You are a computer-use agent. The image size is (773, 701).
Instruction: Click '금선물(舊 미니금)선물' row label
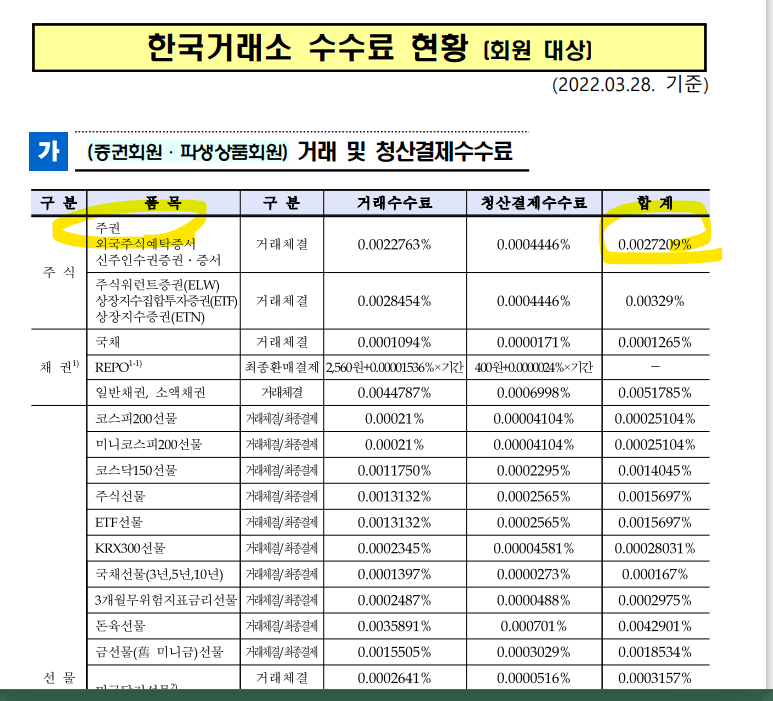tap(159, 652)
